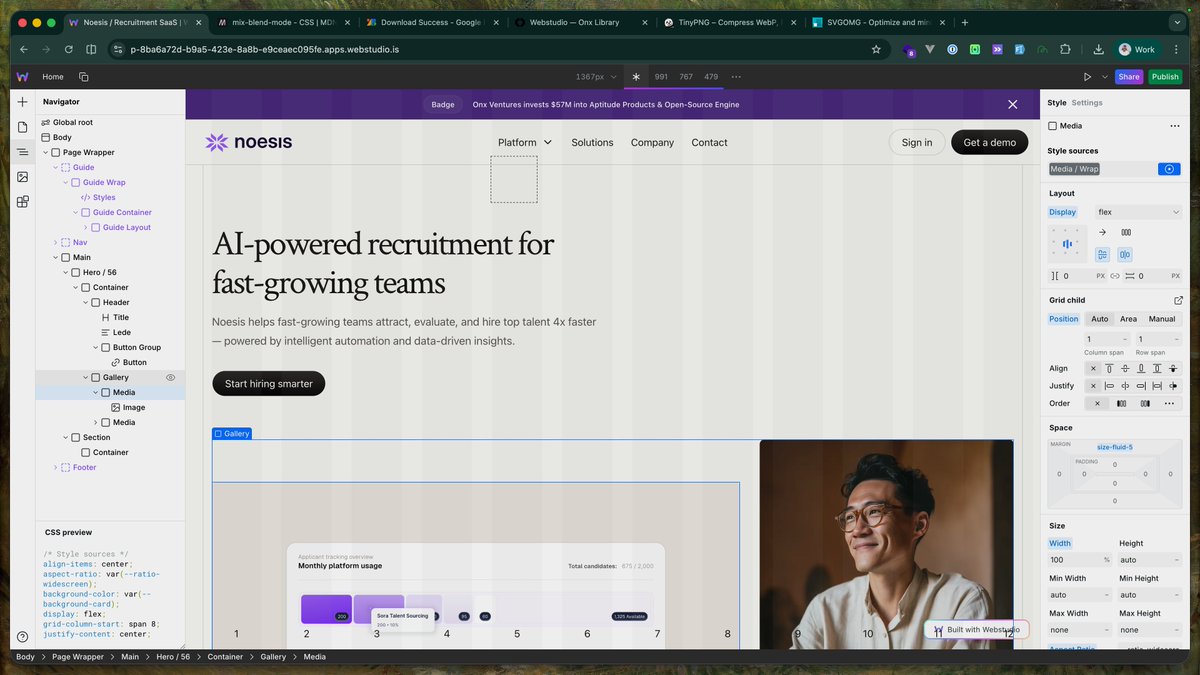This screenshot has height=675, width=1200.
Task: Open the Display flex dropdown
Action: click(1139, 212)
